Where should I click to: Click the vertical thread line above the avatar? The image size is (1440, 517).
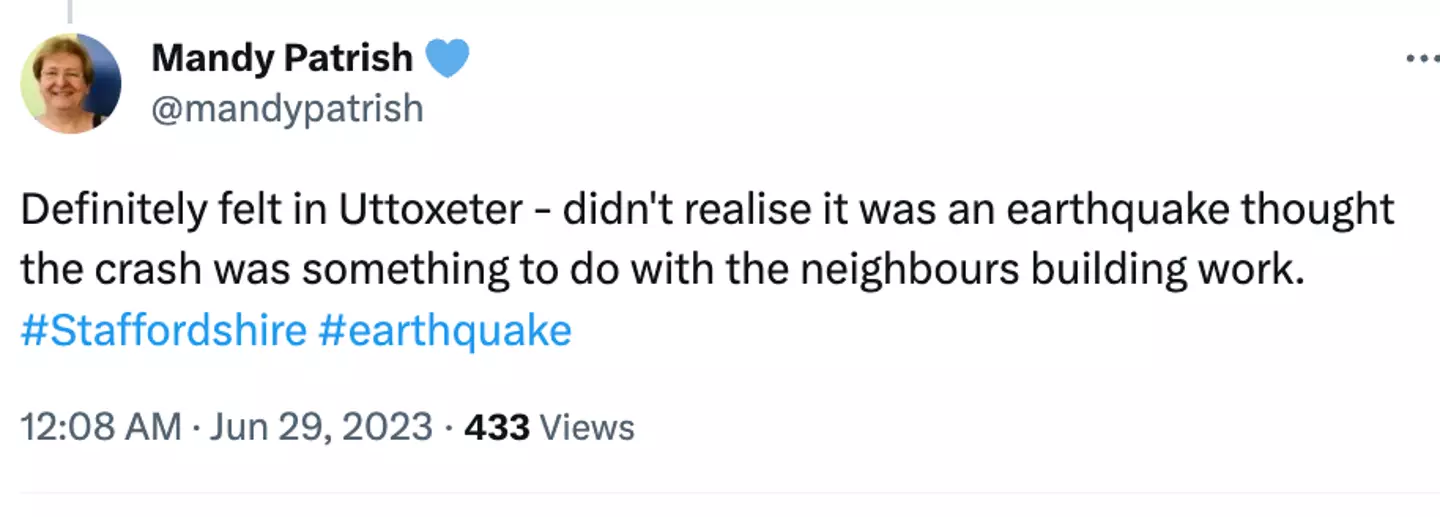69,10
